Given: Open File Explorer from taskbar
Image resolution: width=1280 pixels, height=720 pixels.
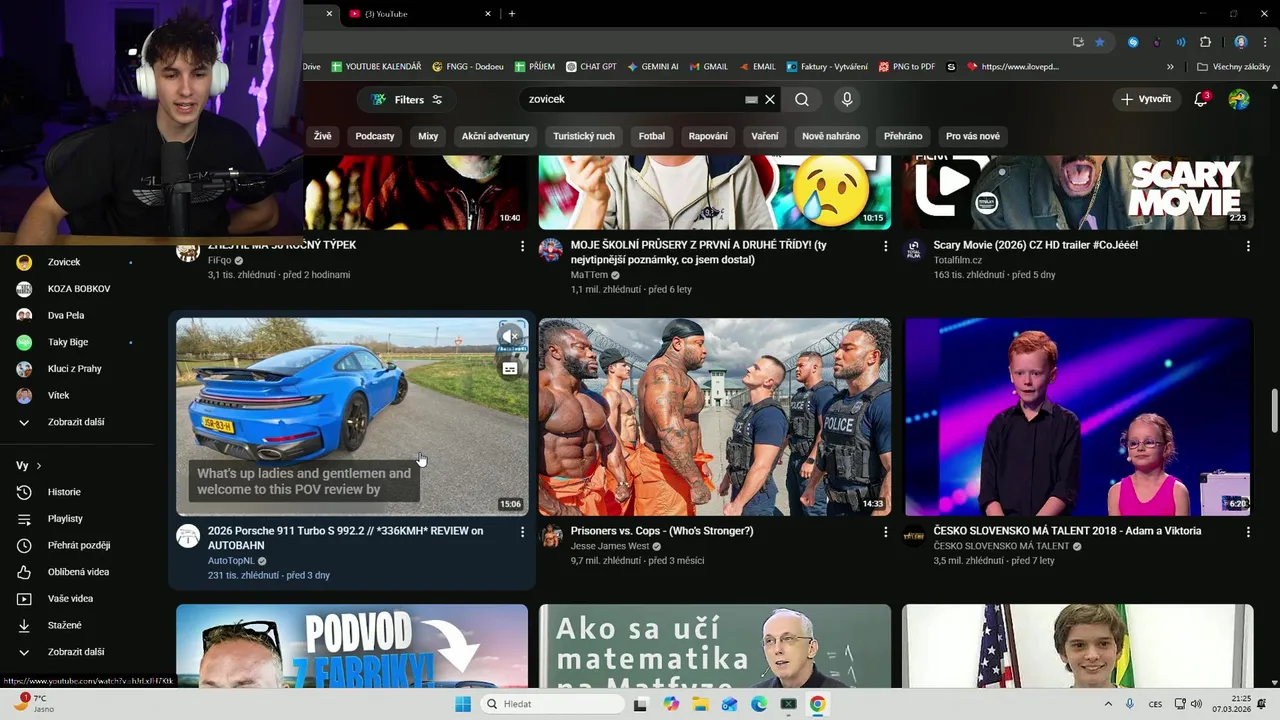Looking at the screenshot, I should click(x=700, y=704).
